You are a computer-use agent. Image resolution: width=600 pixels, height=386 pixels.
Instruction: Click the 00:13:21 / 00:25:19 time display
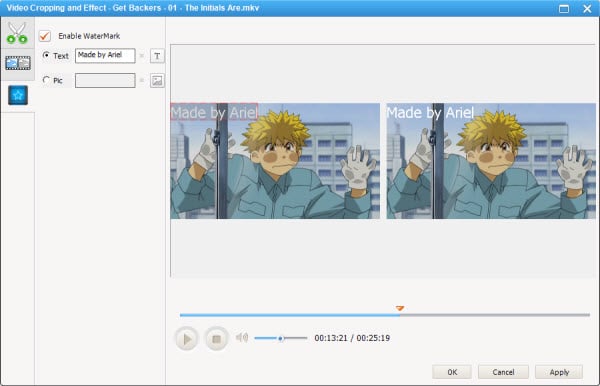[x=352, y=338]
